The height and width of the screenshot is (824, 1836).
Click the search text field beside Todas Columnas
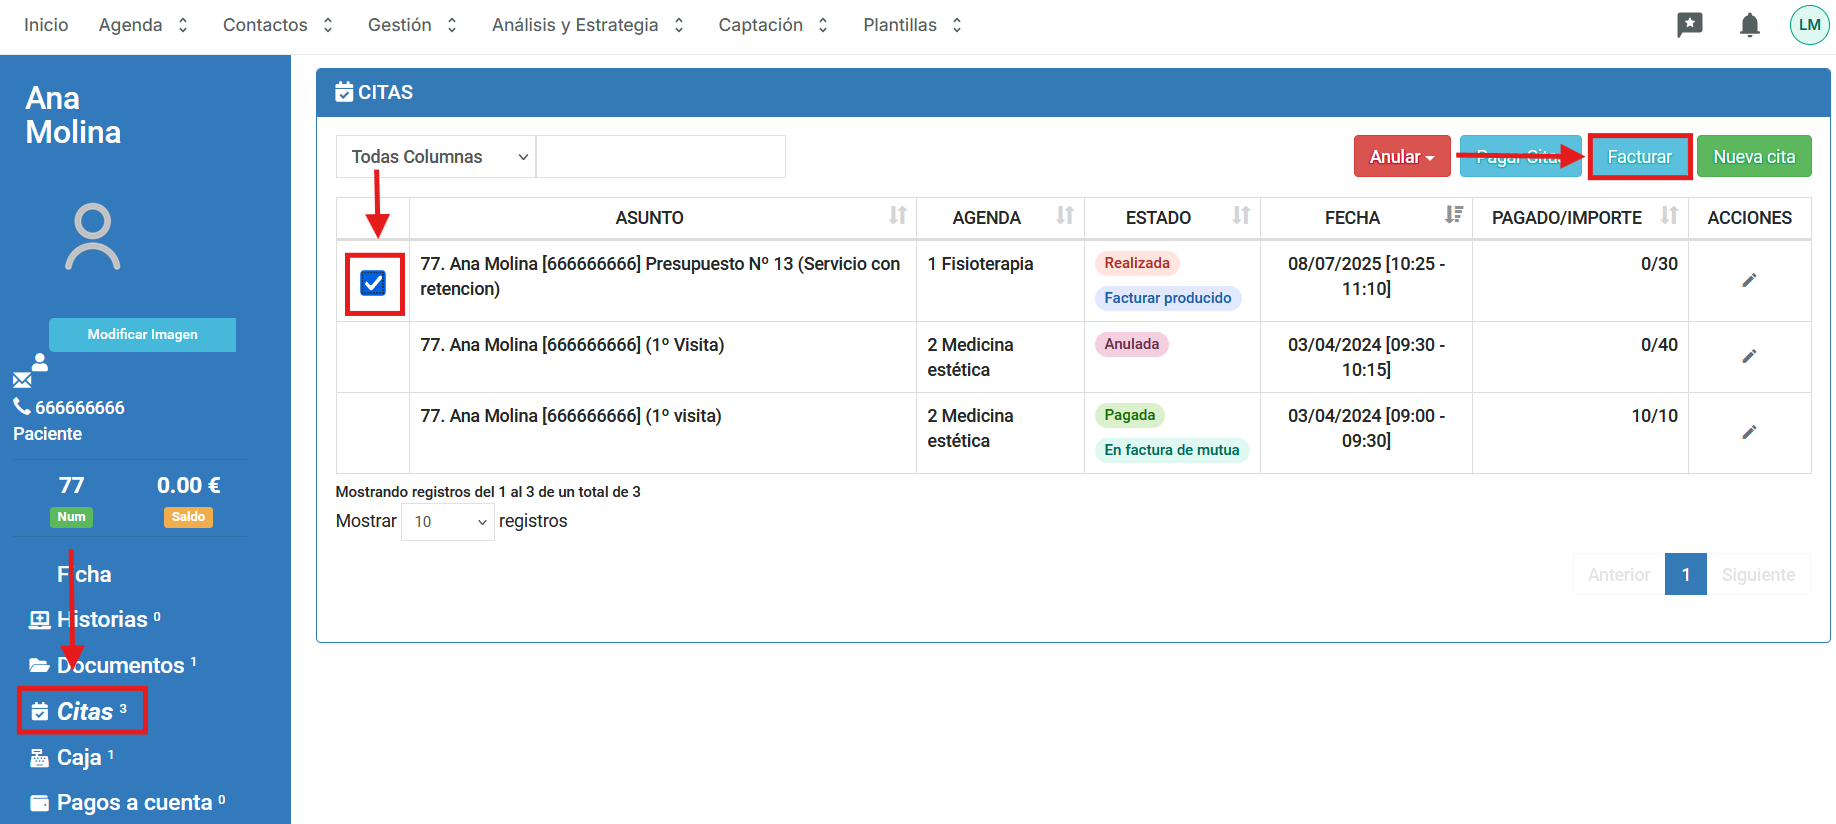pyautogui.click(x=660, y=157)
